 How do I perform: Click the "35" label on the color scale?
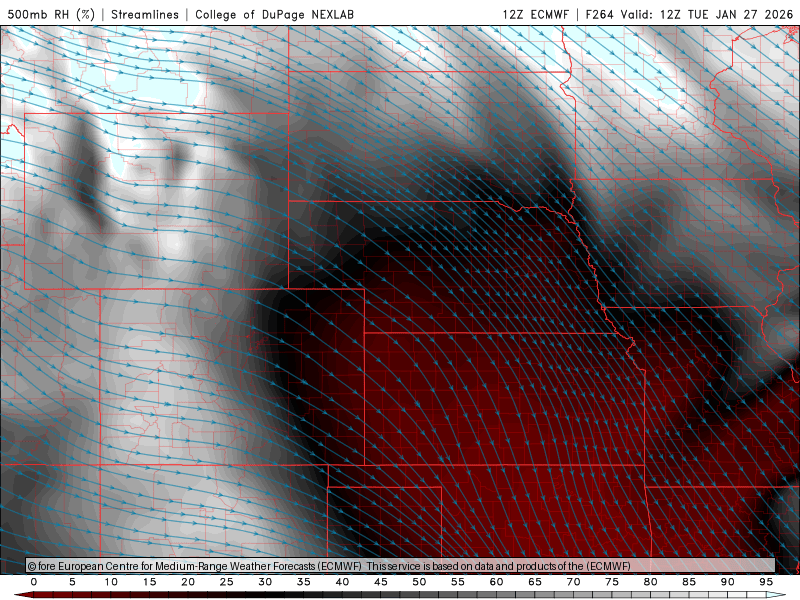304,582
